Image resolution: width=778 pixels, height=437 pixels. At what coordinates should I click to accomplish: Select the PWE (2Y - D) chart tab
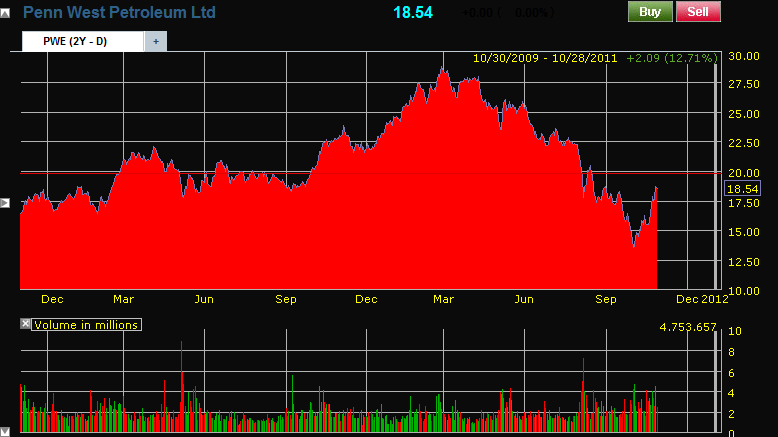(83, 41)
